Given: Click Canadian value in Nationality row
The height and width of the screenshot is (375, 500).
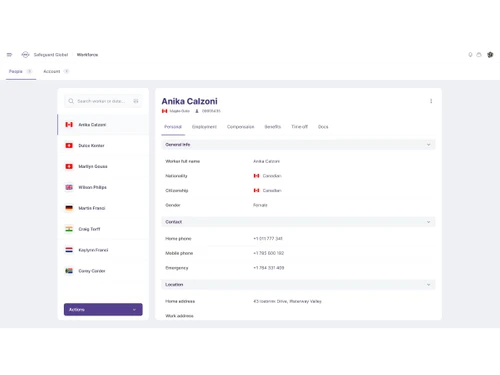Looking at the screenshot, I should (x=272, y=176).
